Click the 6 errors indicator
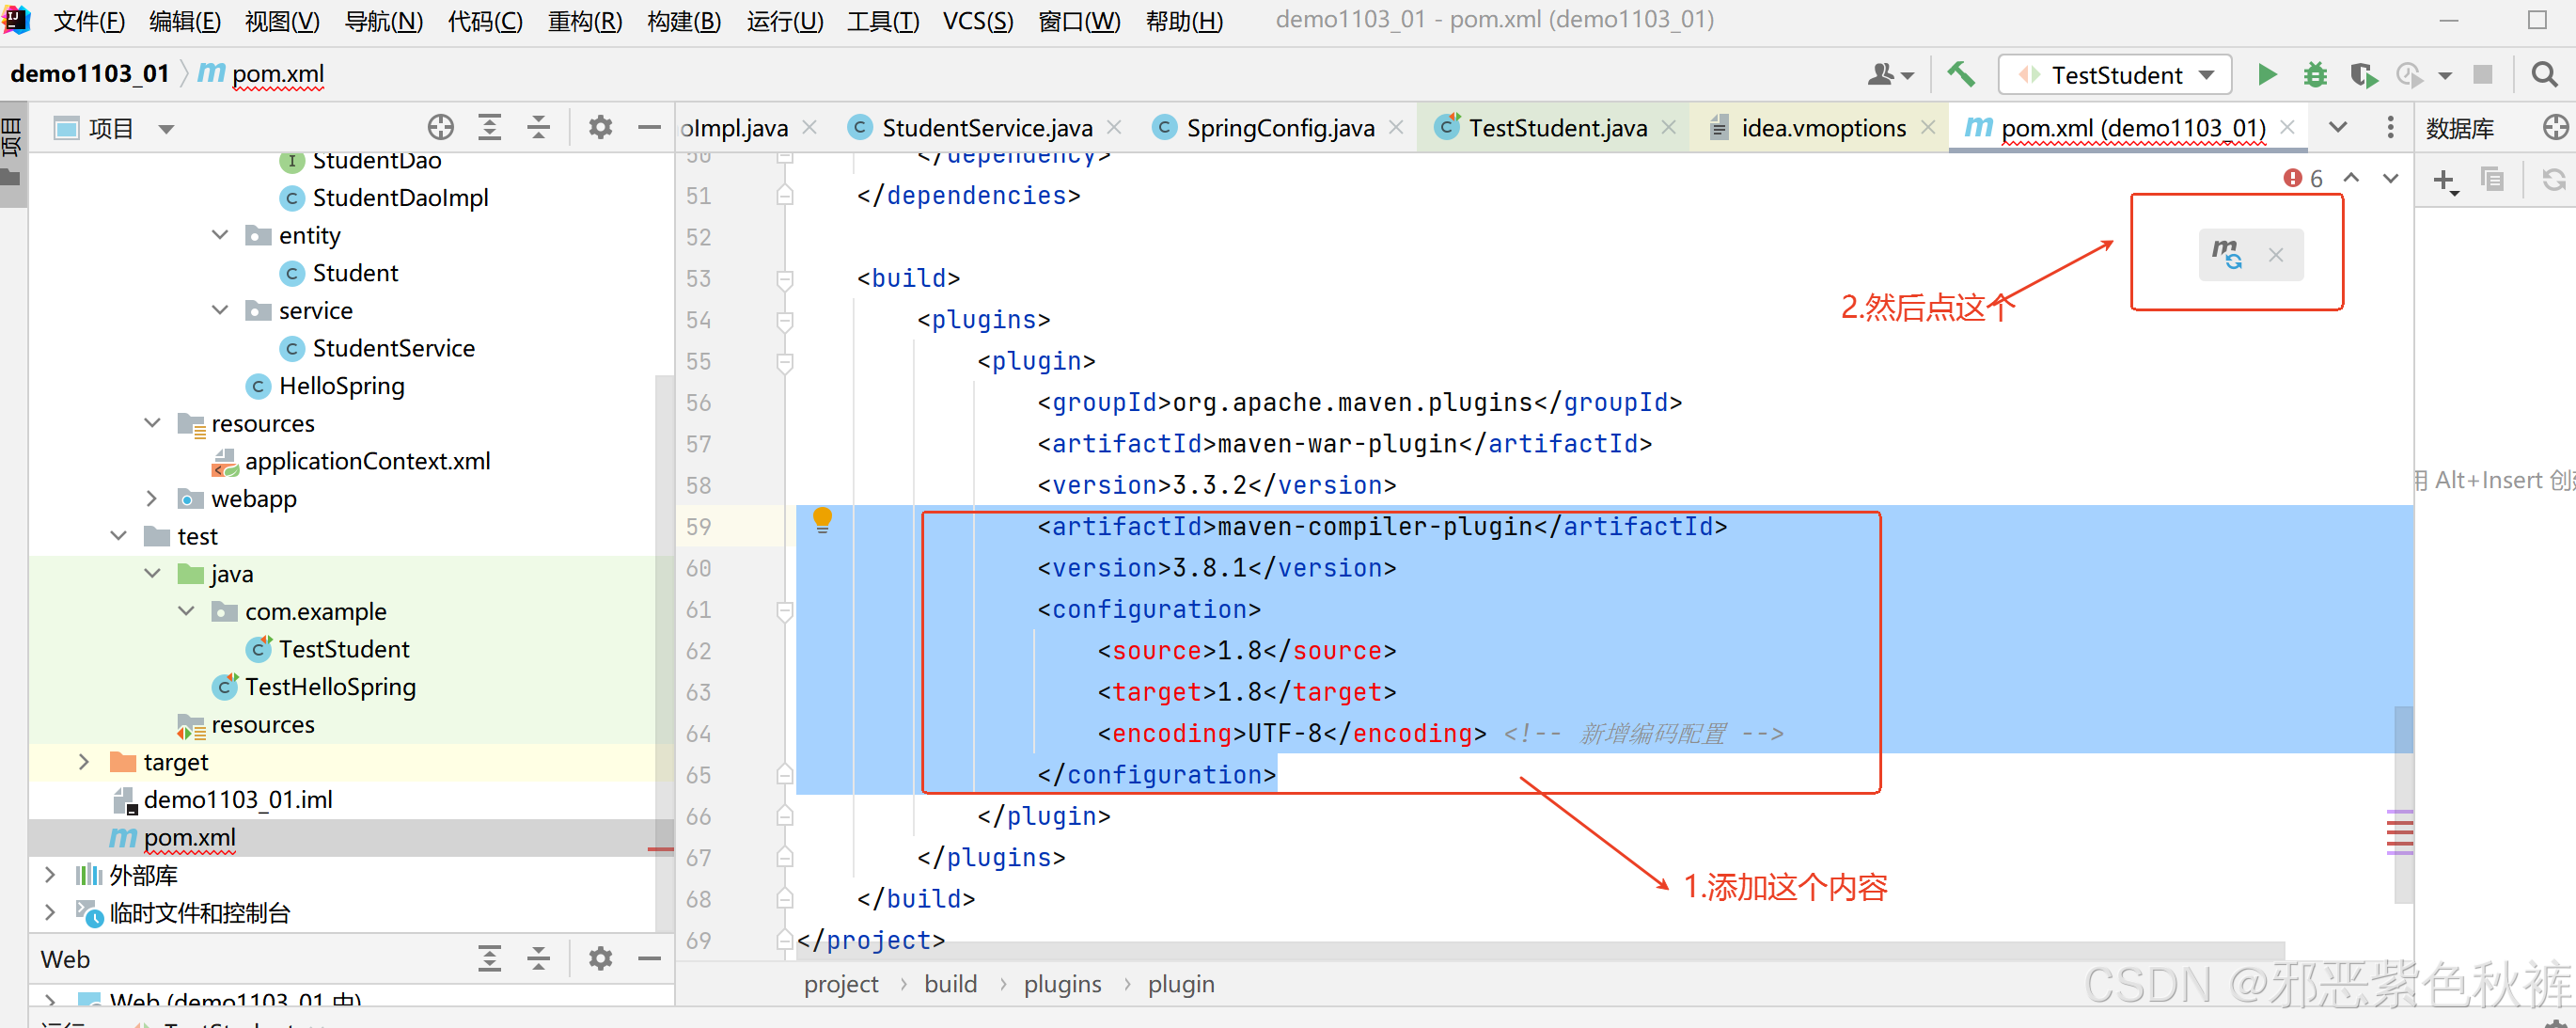 click(x=2304, y=178)
